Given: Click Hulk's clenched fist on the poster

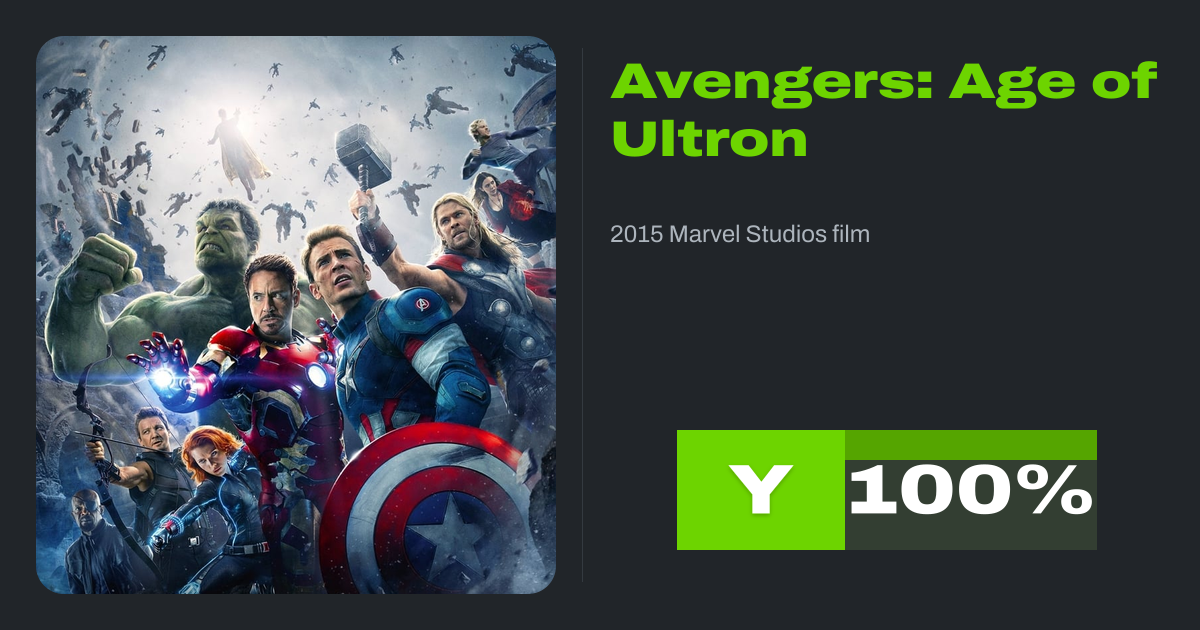Looking at the screenshot, I should [100, 270].
